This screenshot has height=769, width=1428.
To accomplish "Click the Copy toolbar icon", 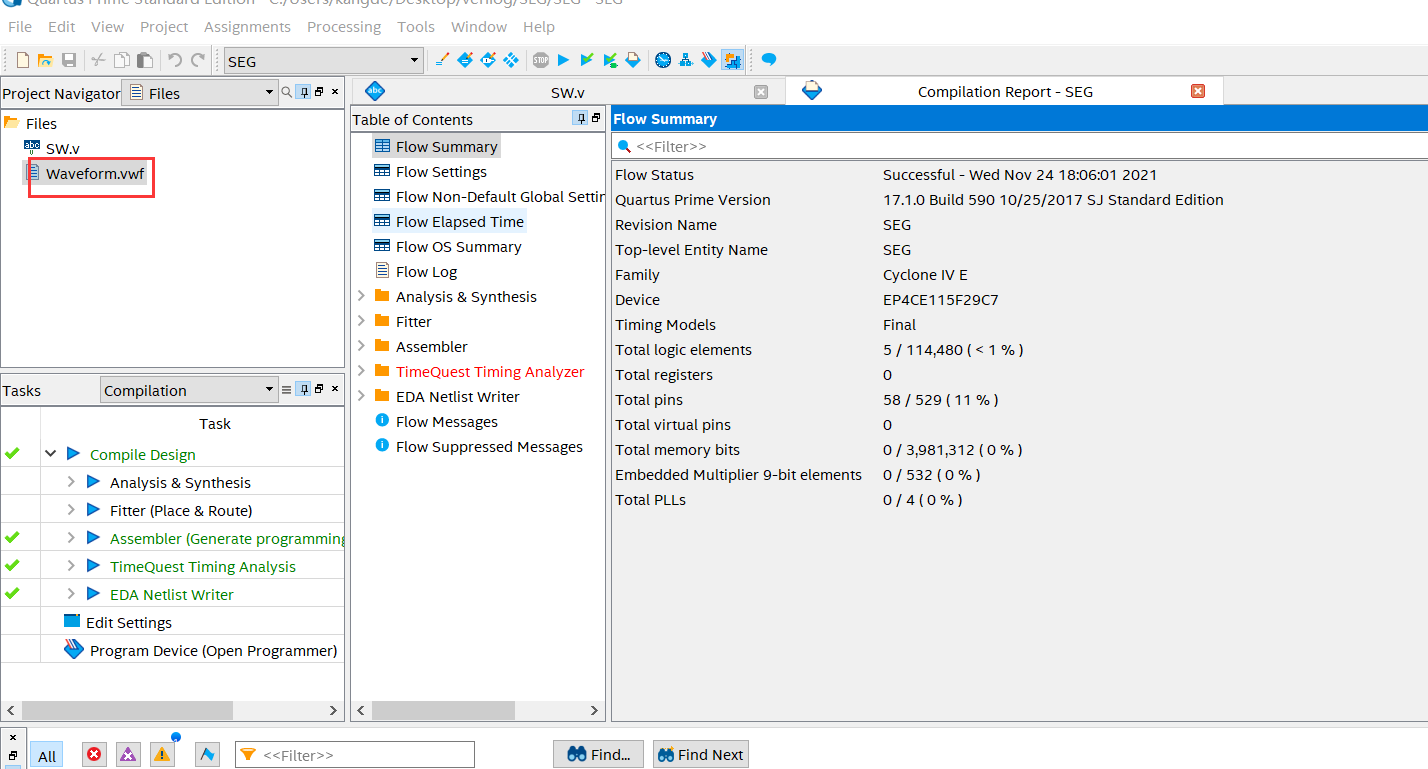I will [x=121, y=61].
